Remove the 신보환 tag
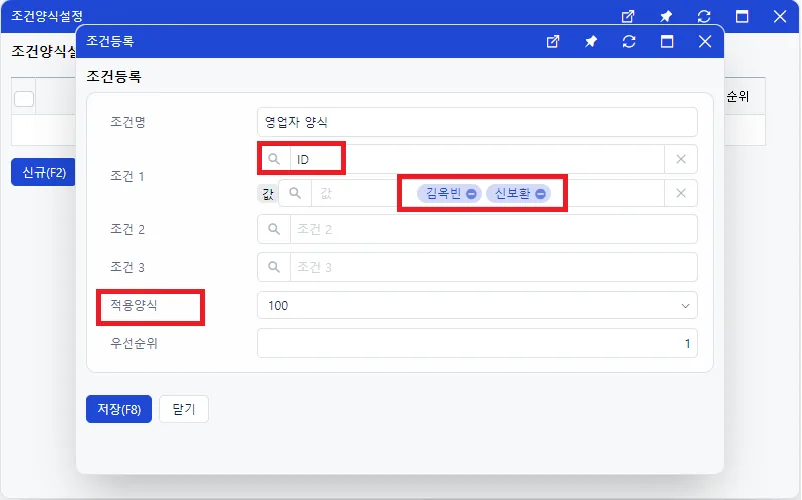 click(540, 194)
